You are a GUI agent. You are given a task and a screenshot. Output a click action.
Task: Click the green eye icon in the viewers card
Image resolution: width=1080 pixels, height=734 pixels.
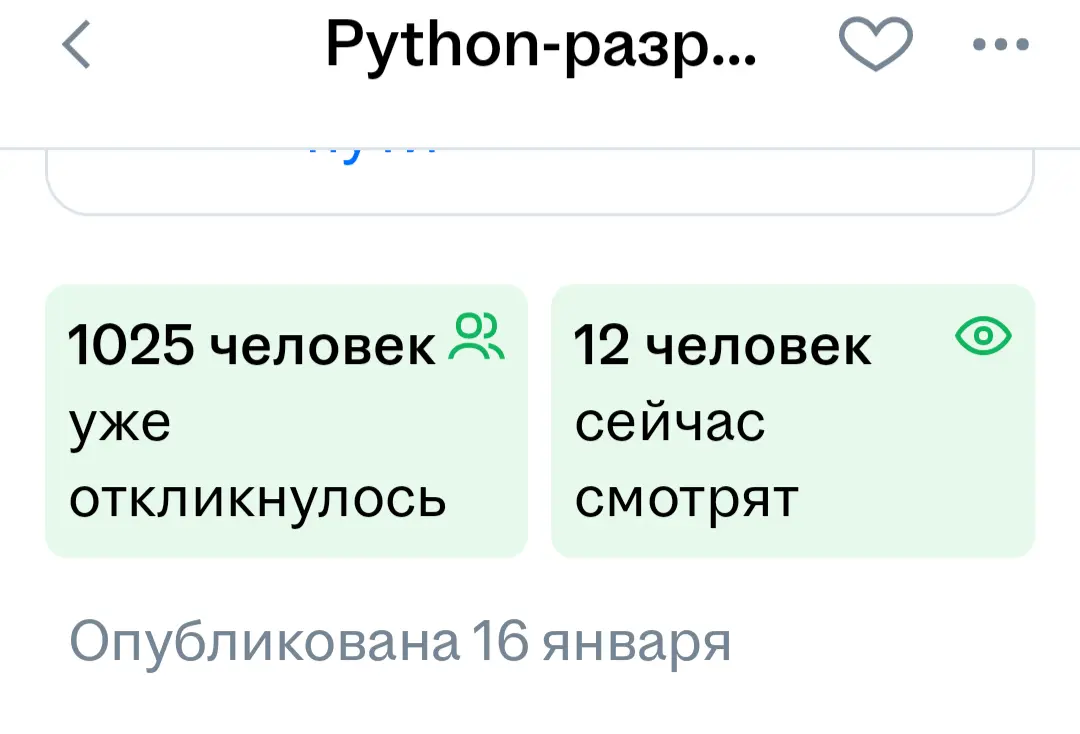984,337
